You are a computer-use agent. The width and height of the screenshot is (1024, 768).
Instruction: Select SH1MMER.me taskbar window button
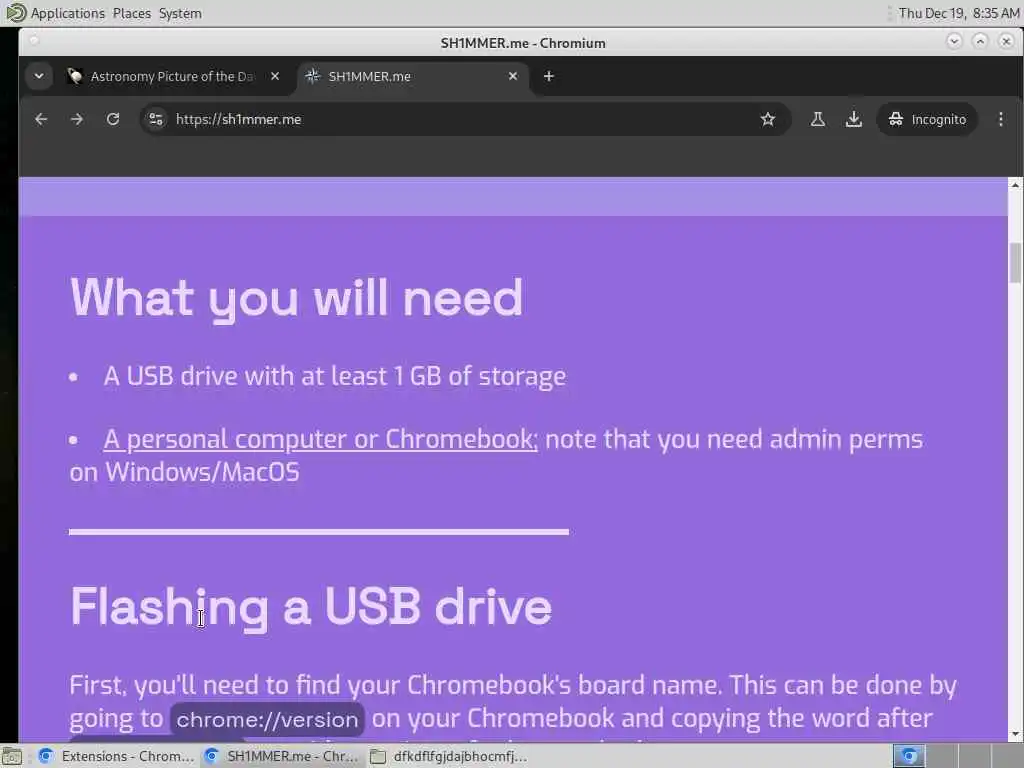coord(281,756)
